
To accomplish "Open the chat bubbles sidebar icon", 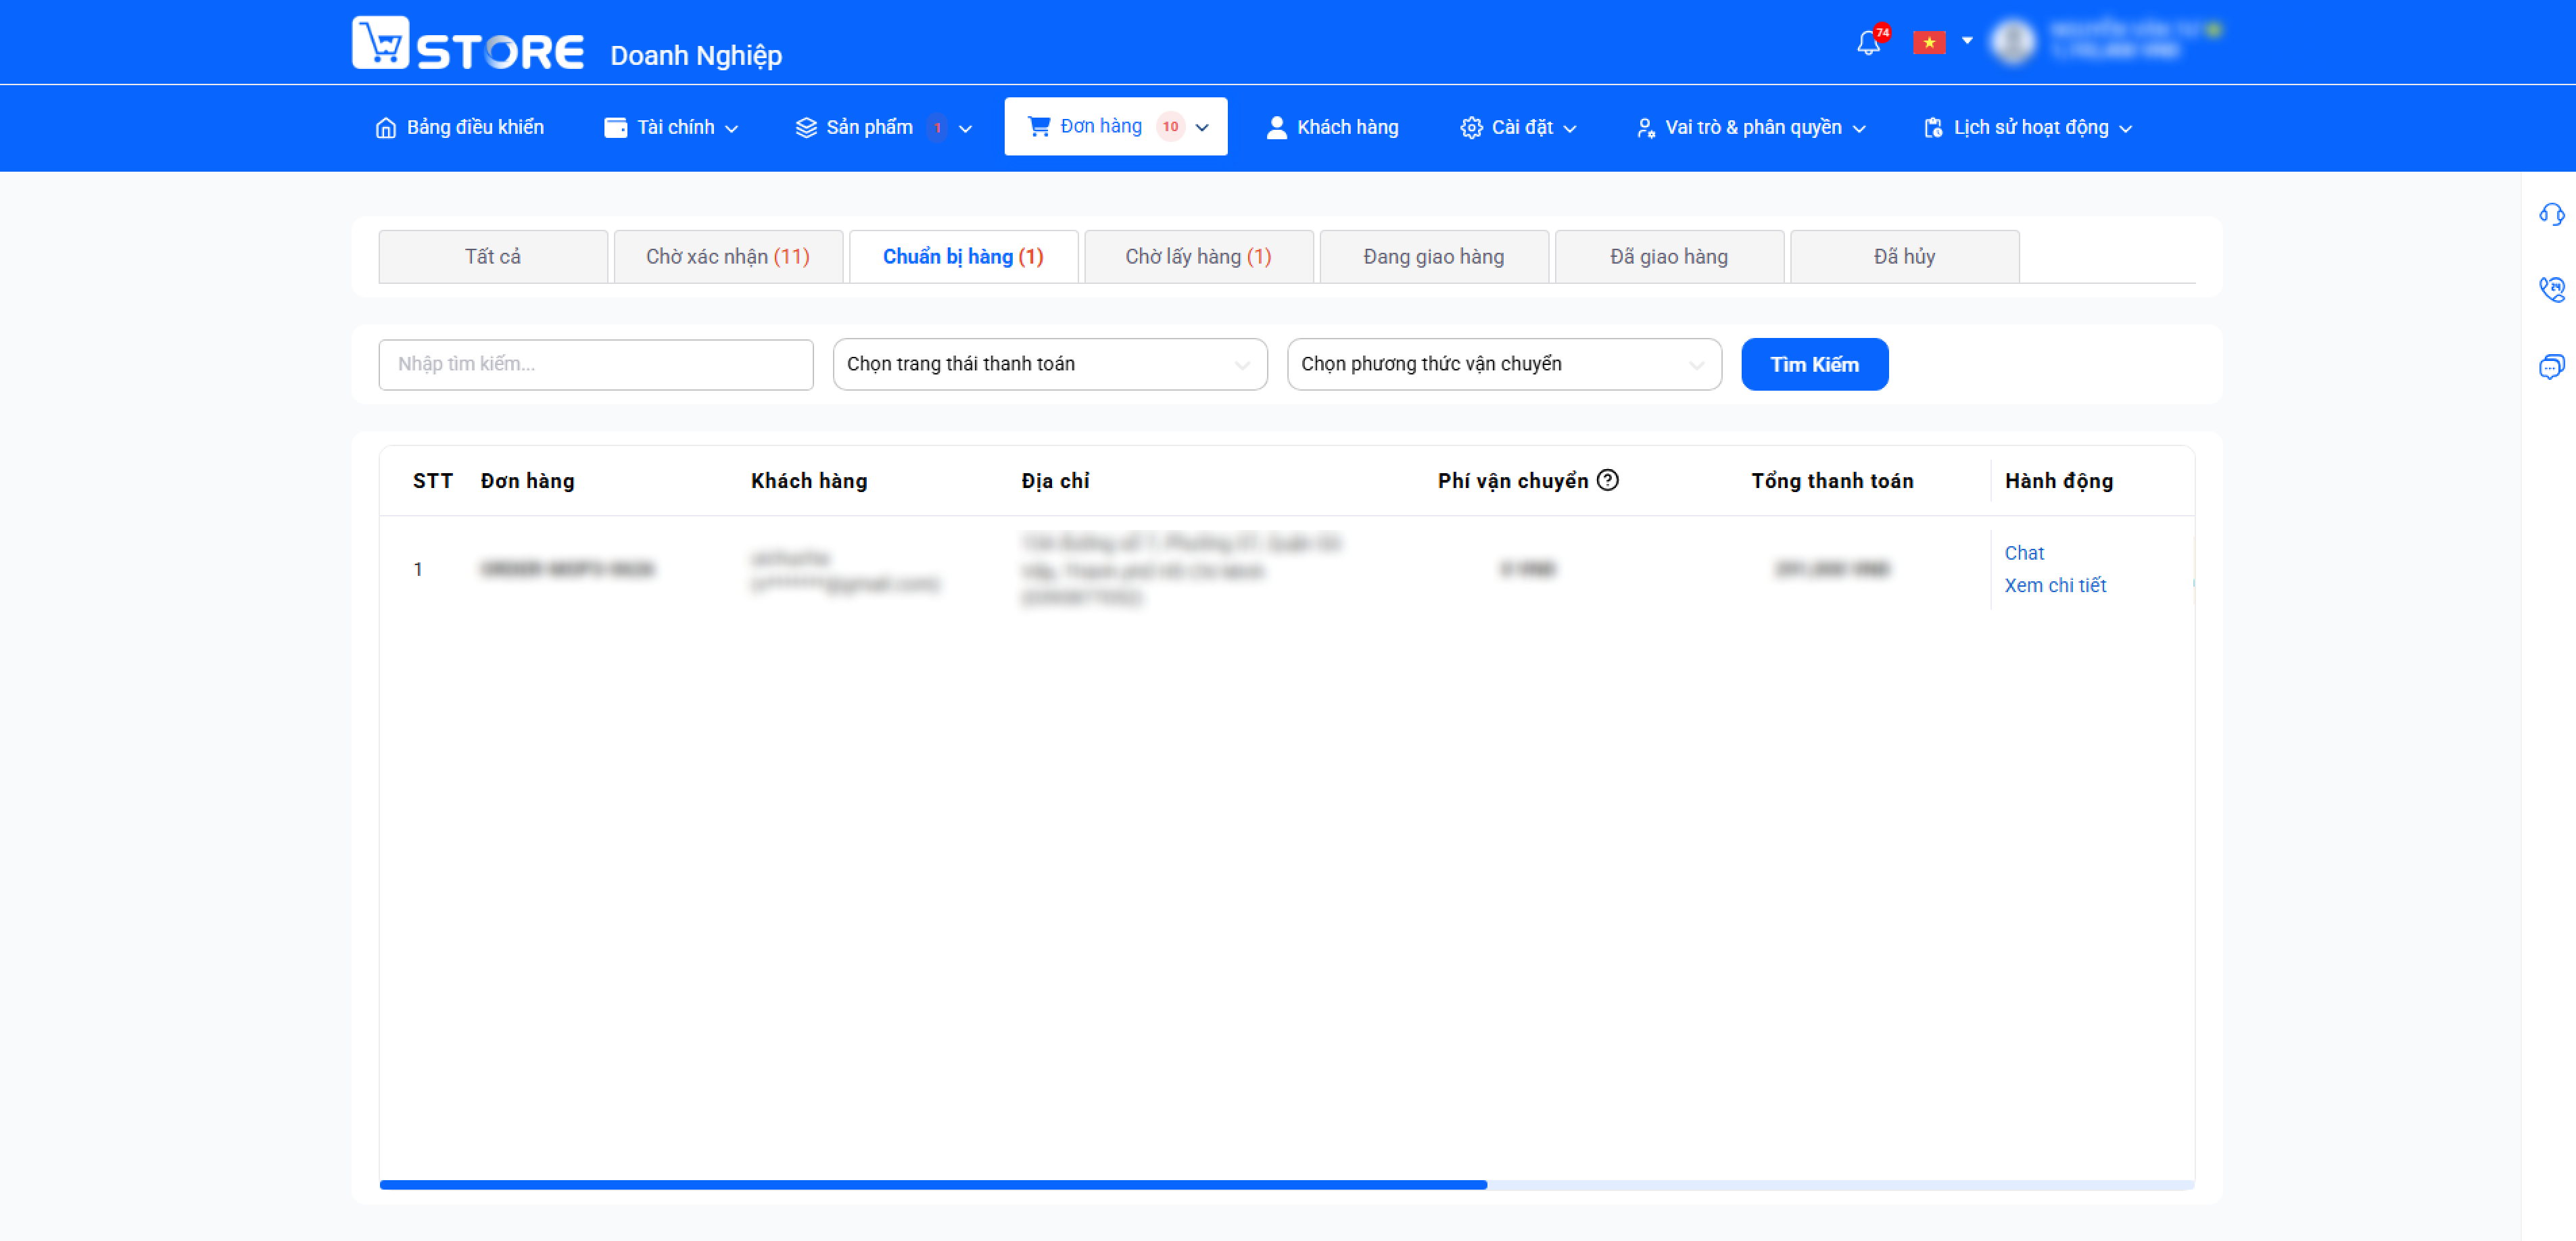I will tap(2551, 366).
